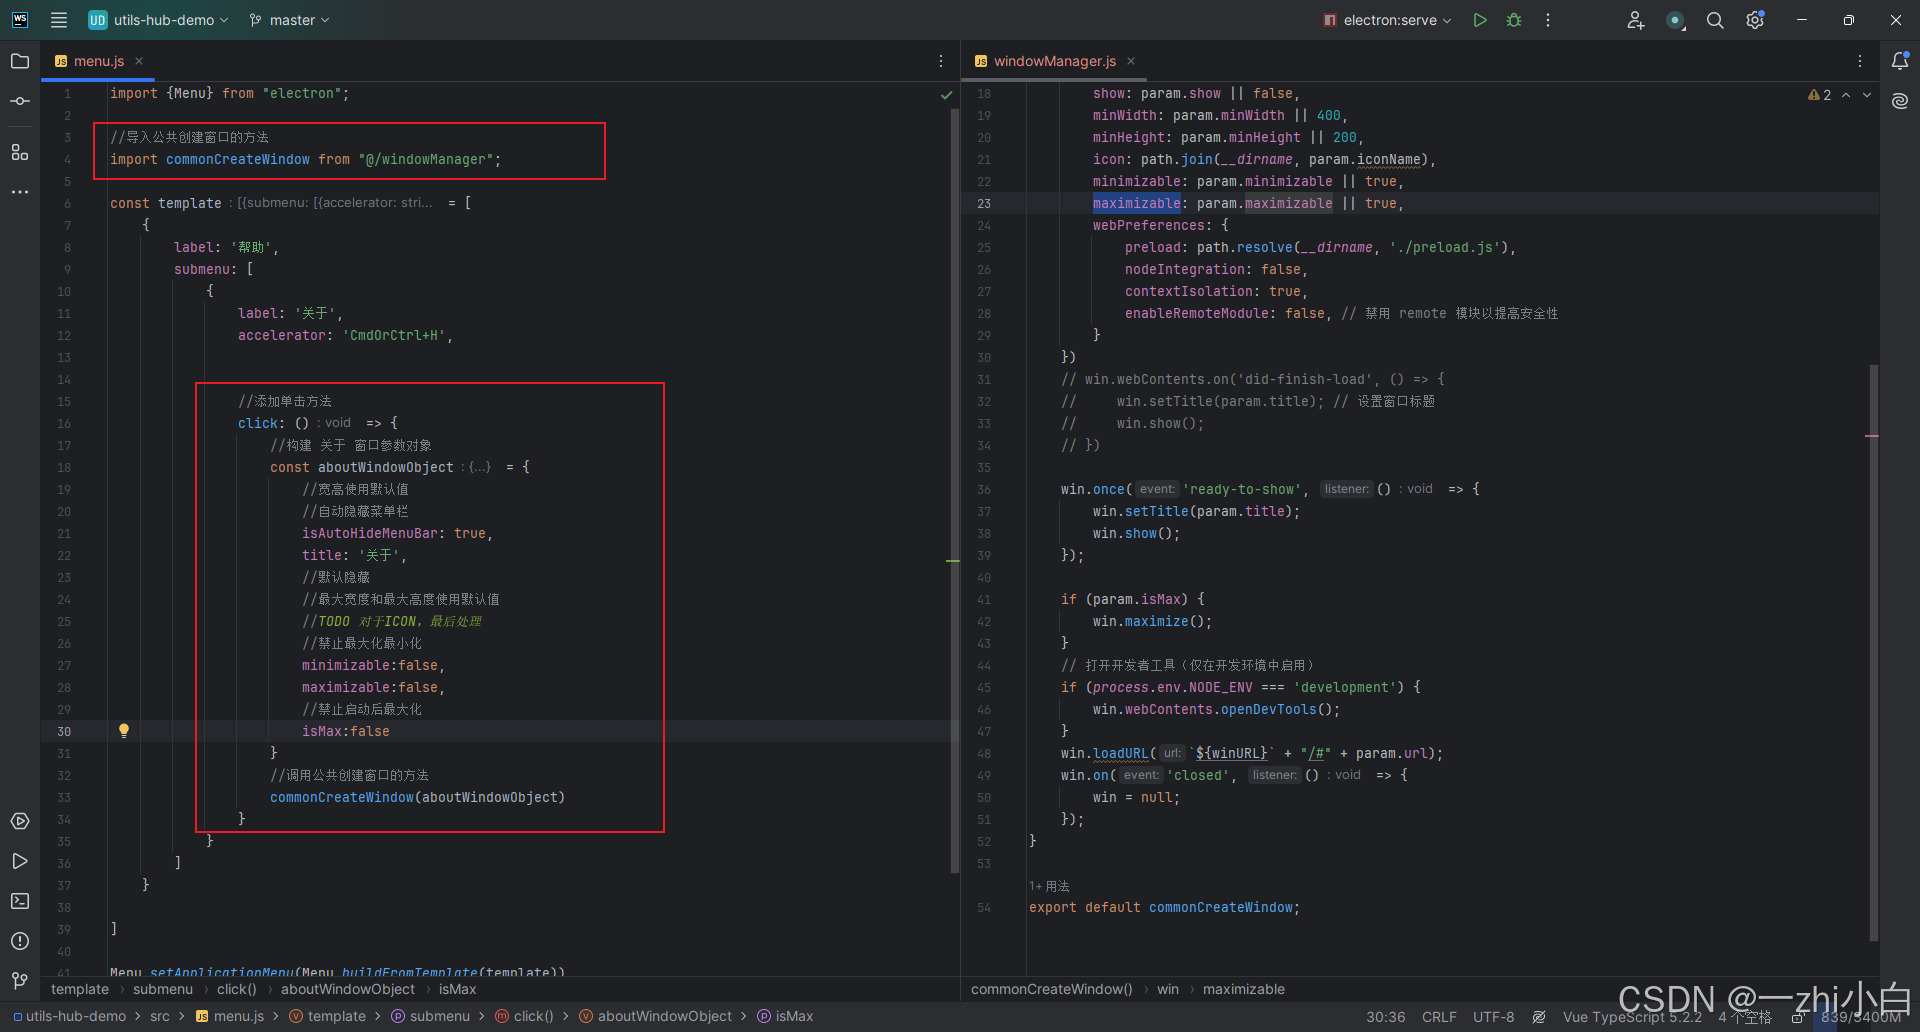Click menu.js in the navigation bar

230,1016
